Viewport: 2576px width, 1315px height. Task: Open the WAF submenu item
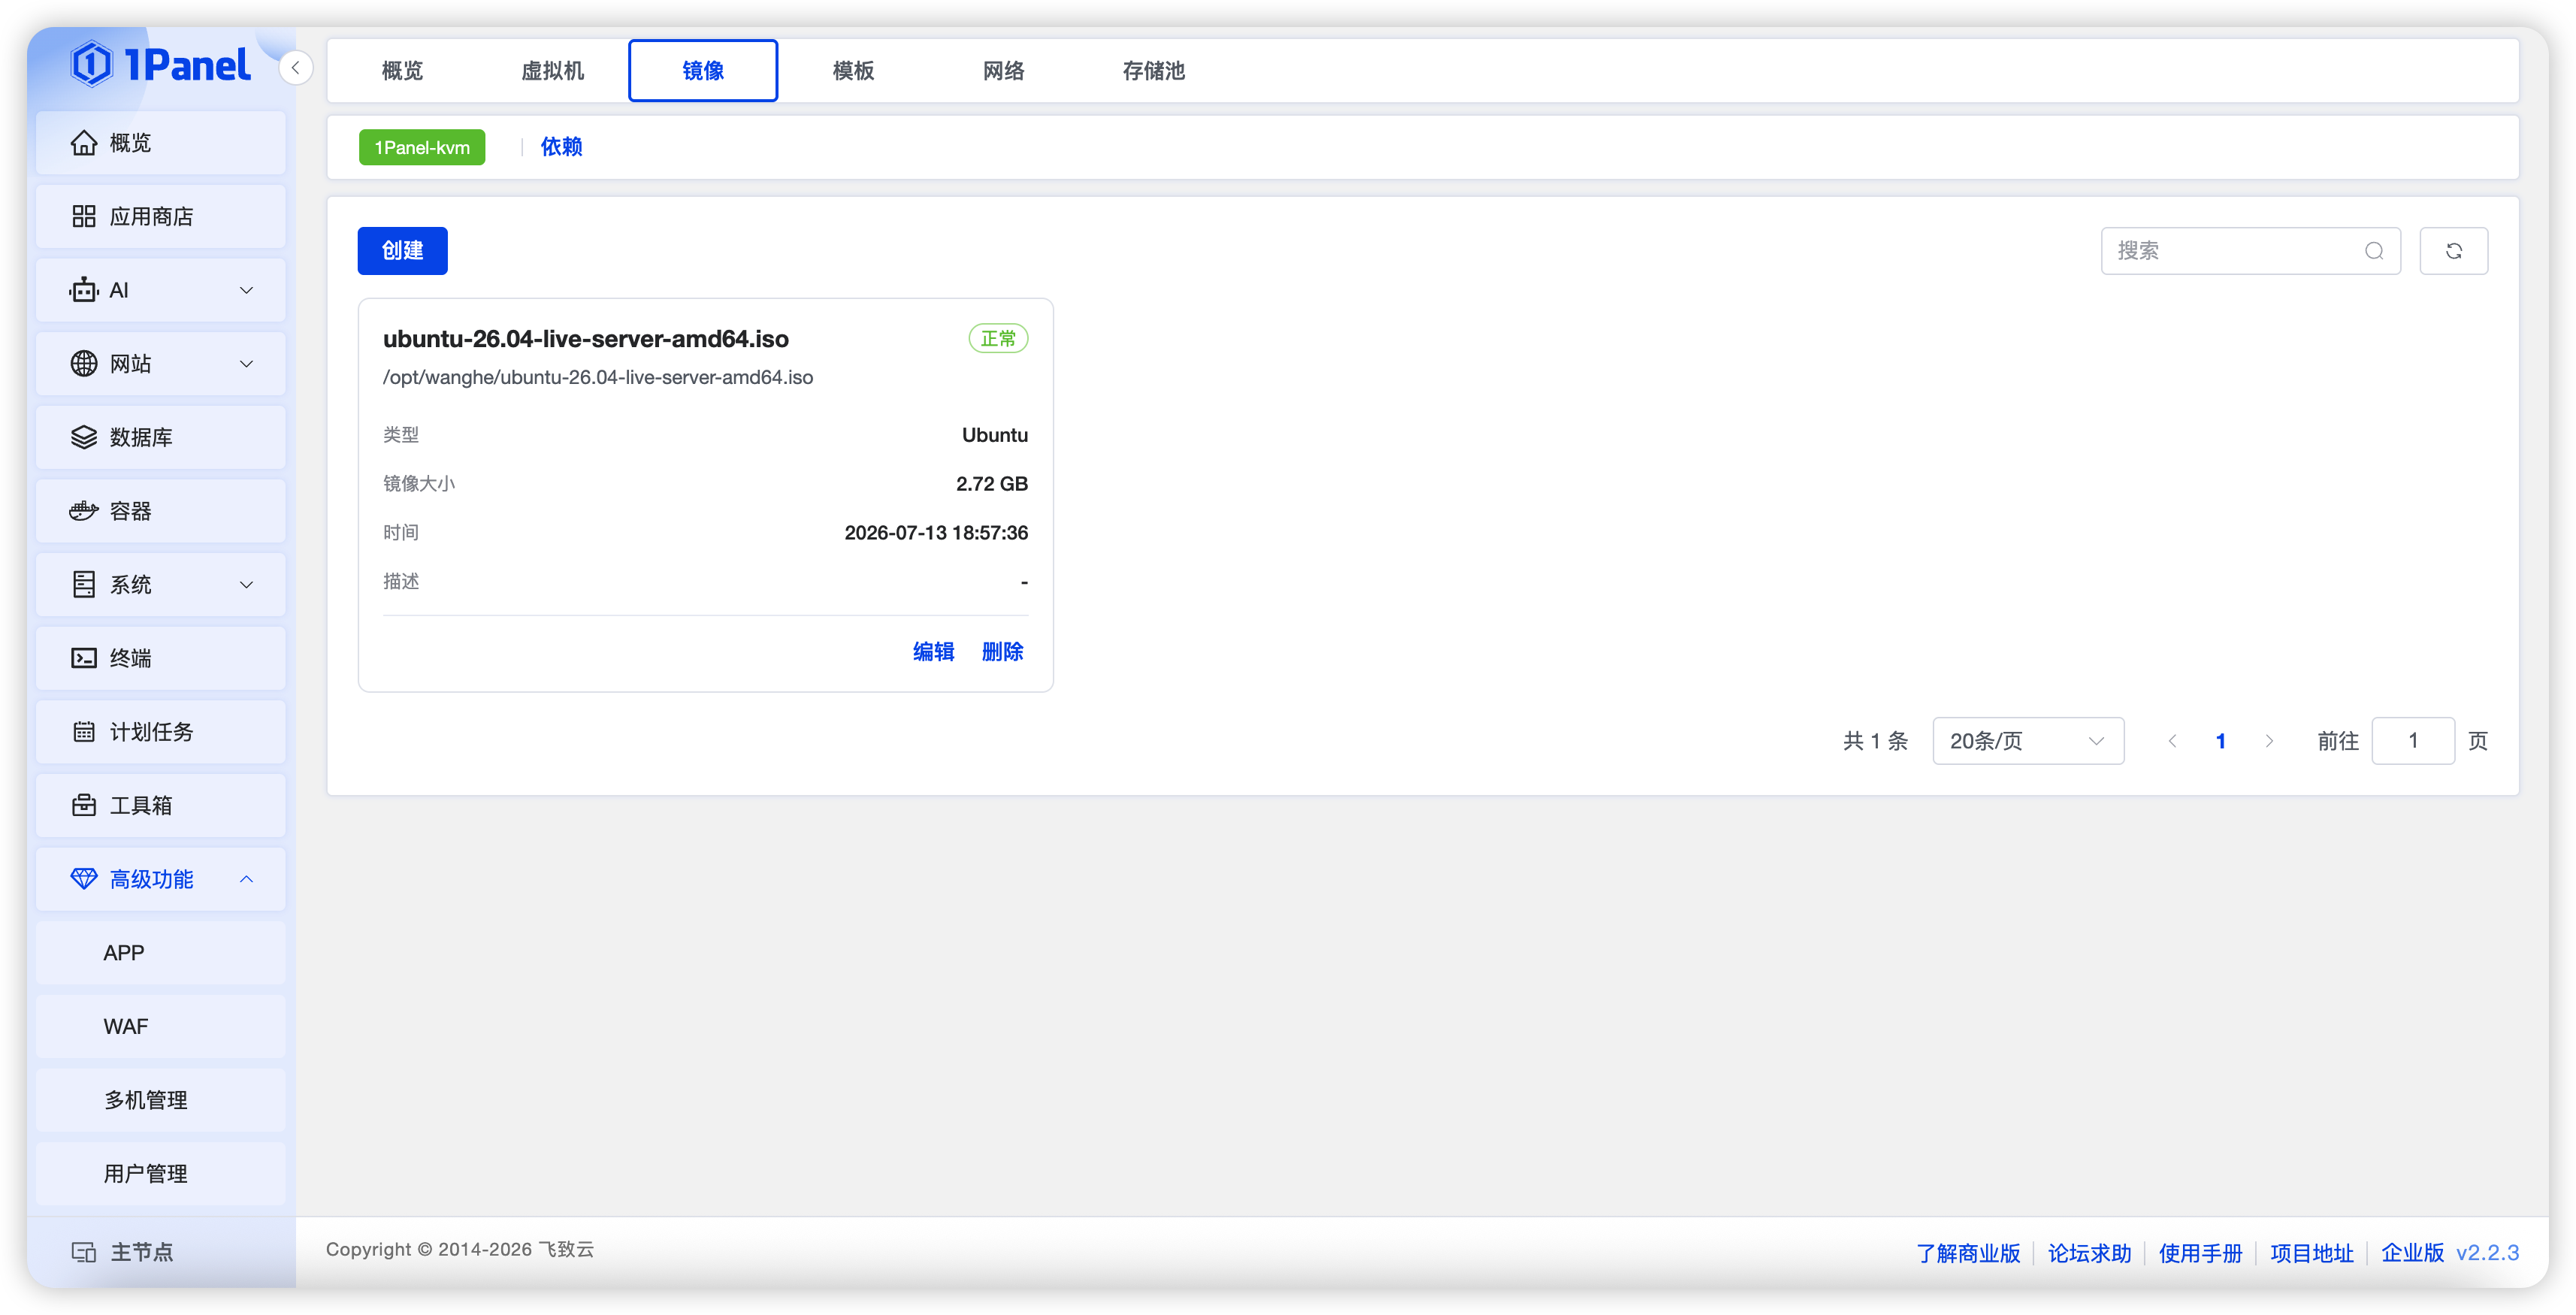(161, 1026)
